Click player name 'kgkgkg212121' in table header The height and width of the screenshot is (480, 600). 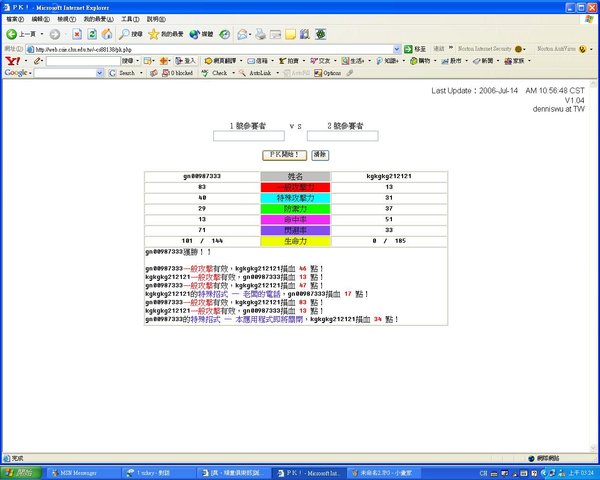(x=389, y=176)
